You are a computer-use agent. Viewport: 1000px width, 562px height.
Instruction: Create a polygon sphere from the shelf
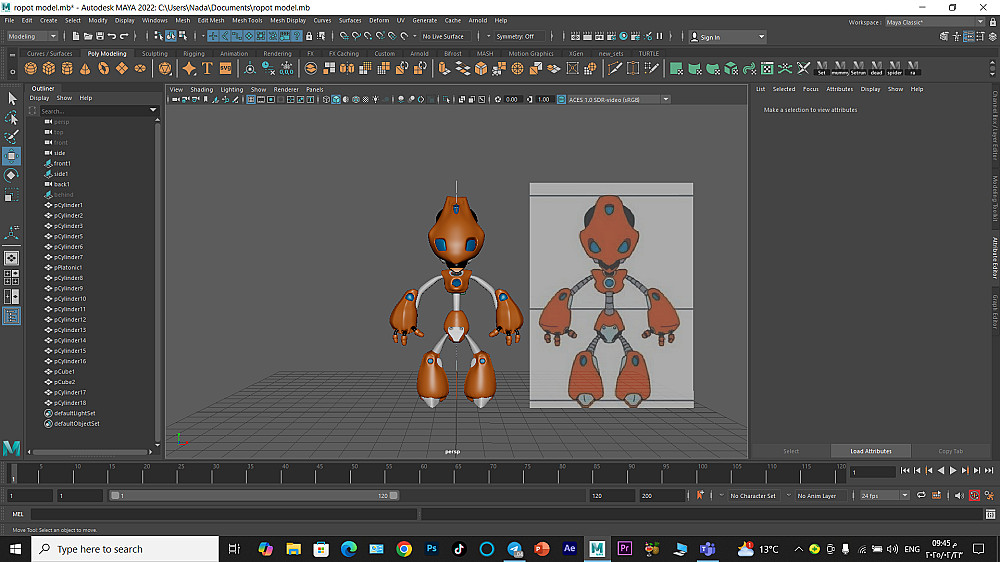(x=31, y=68)
